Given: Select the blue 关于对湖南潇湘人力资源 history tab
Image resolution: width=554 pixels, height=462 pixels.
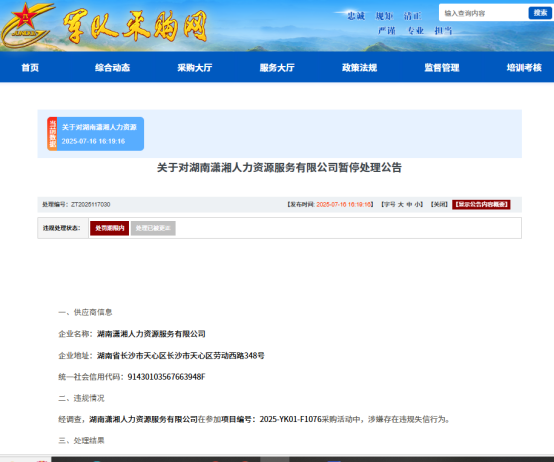Looking at the screenshot, I should (100, 134).
